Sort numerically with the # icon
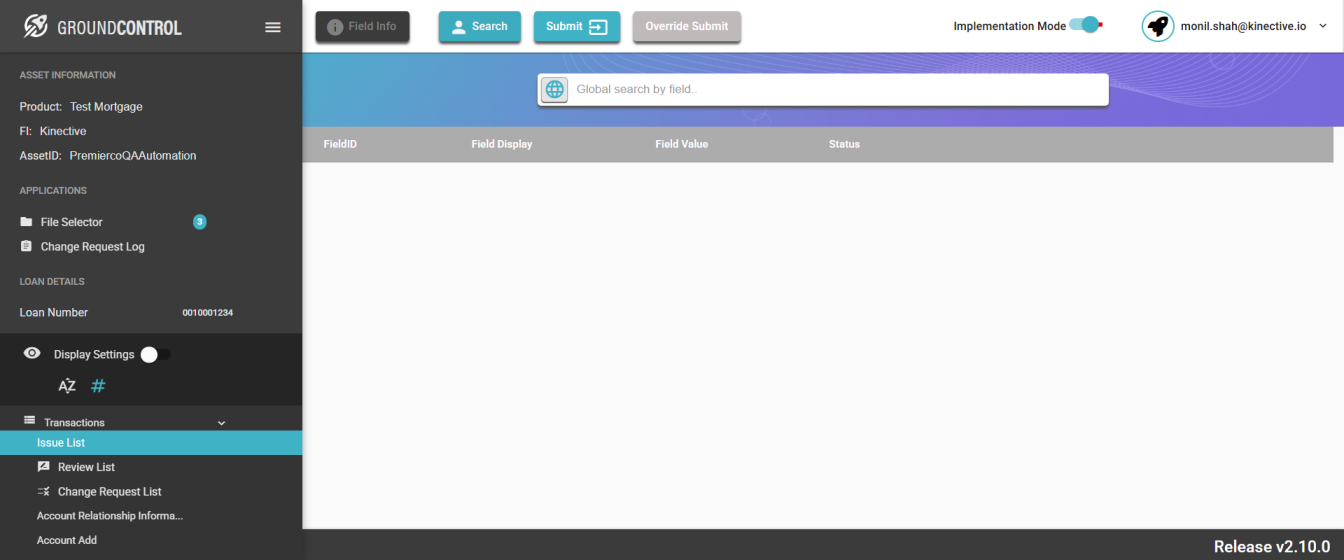This screenshot has height=560, width=1344. (98, 386)
